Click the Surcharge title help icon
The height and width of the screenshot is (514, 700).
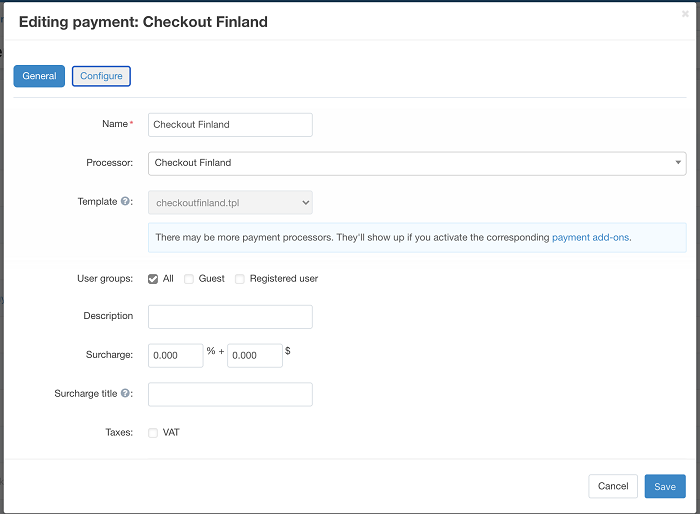[126, 393]
